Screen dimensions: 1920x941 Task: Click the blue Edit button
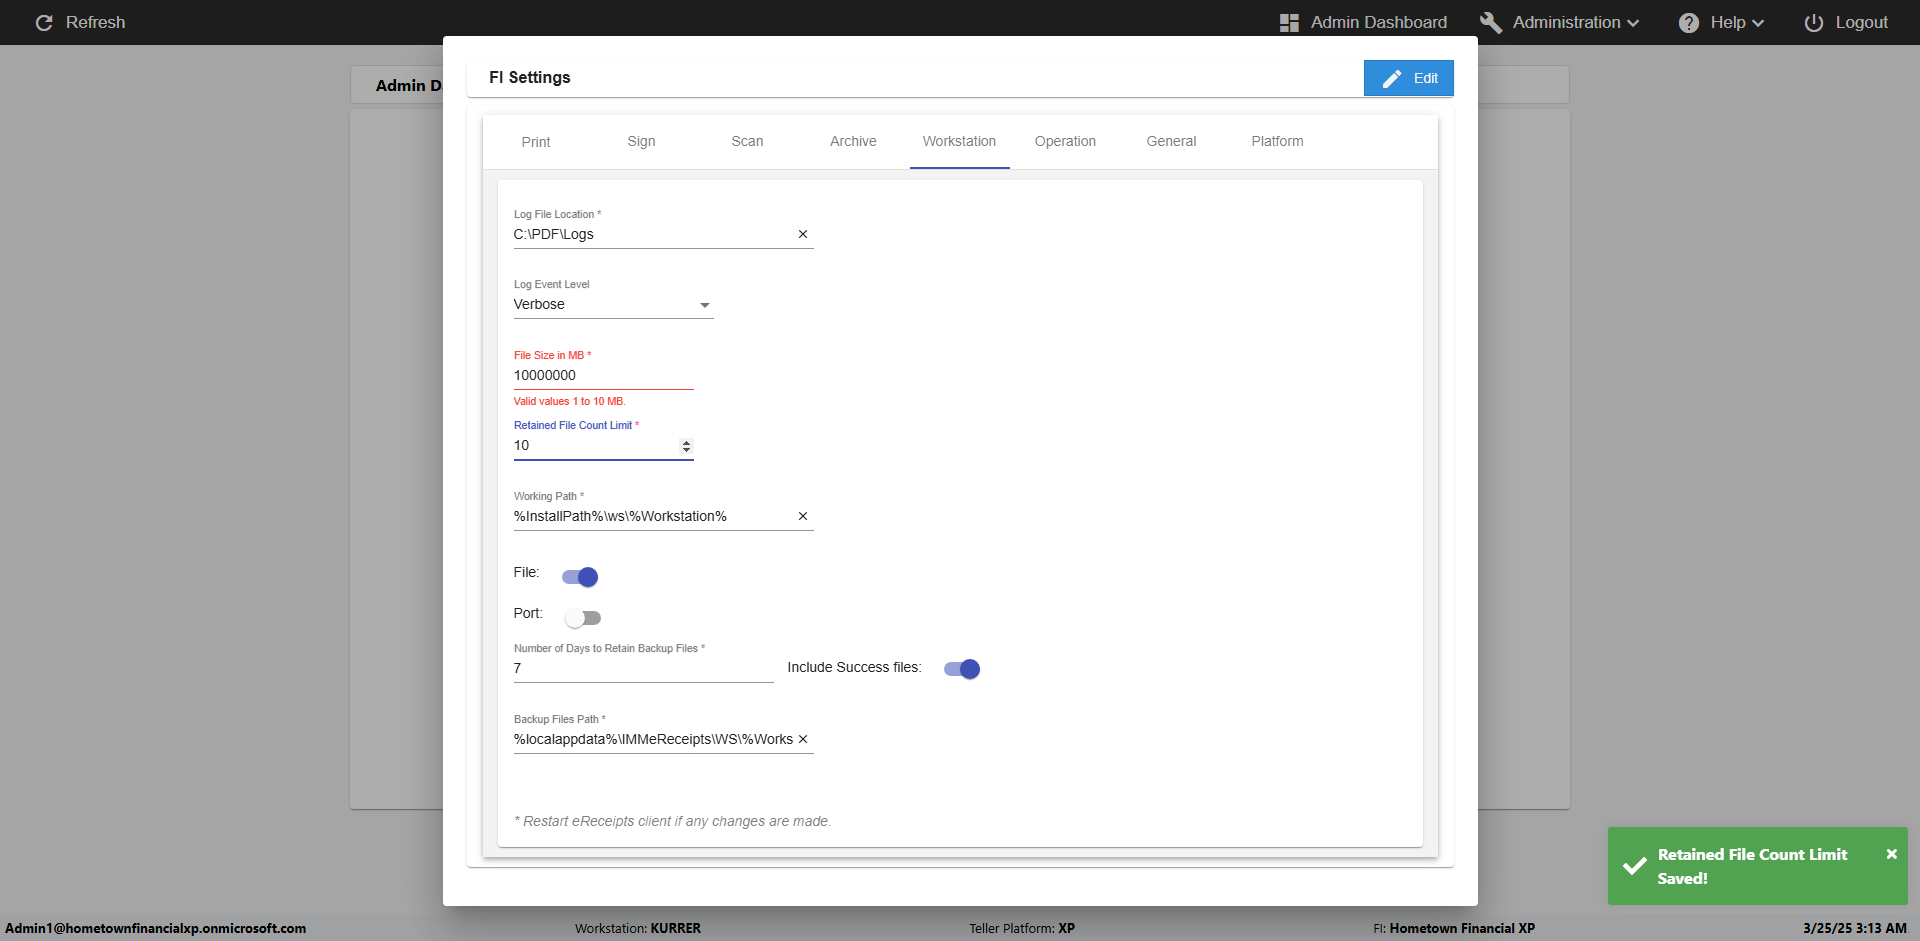click(1408, 78)
